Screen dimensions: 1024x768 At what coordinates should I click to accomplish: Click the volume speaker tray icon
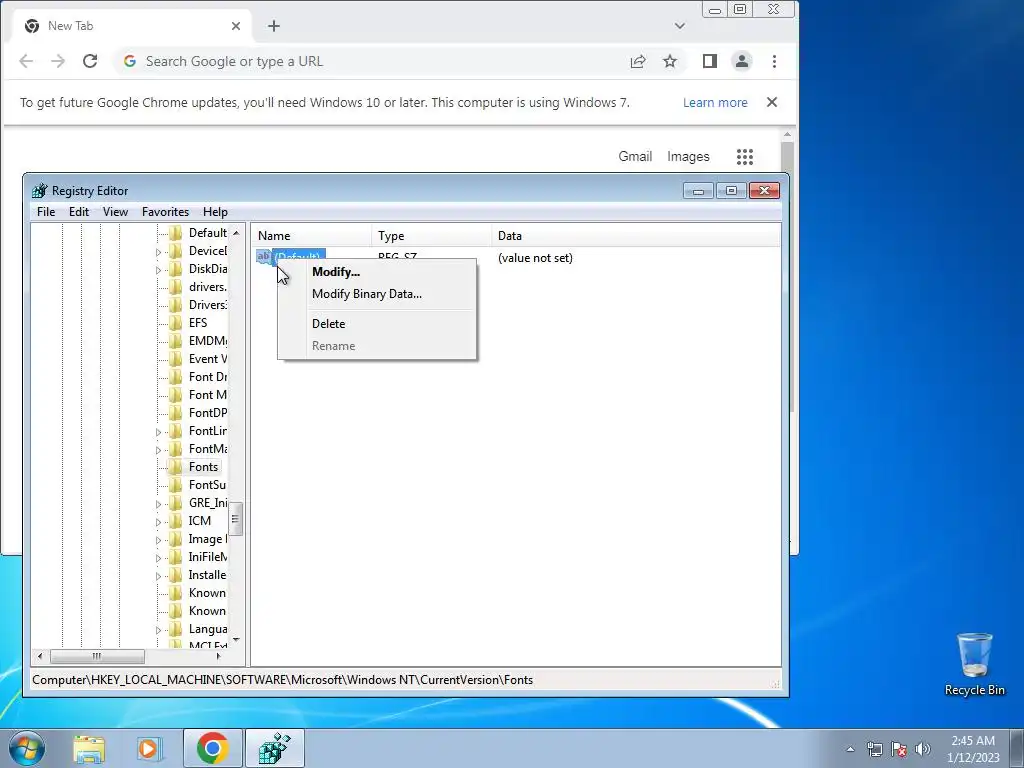(923, 748)
